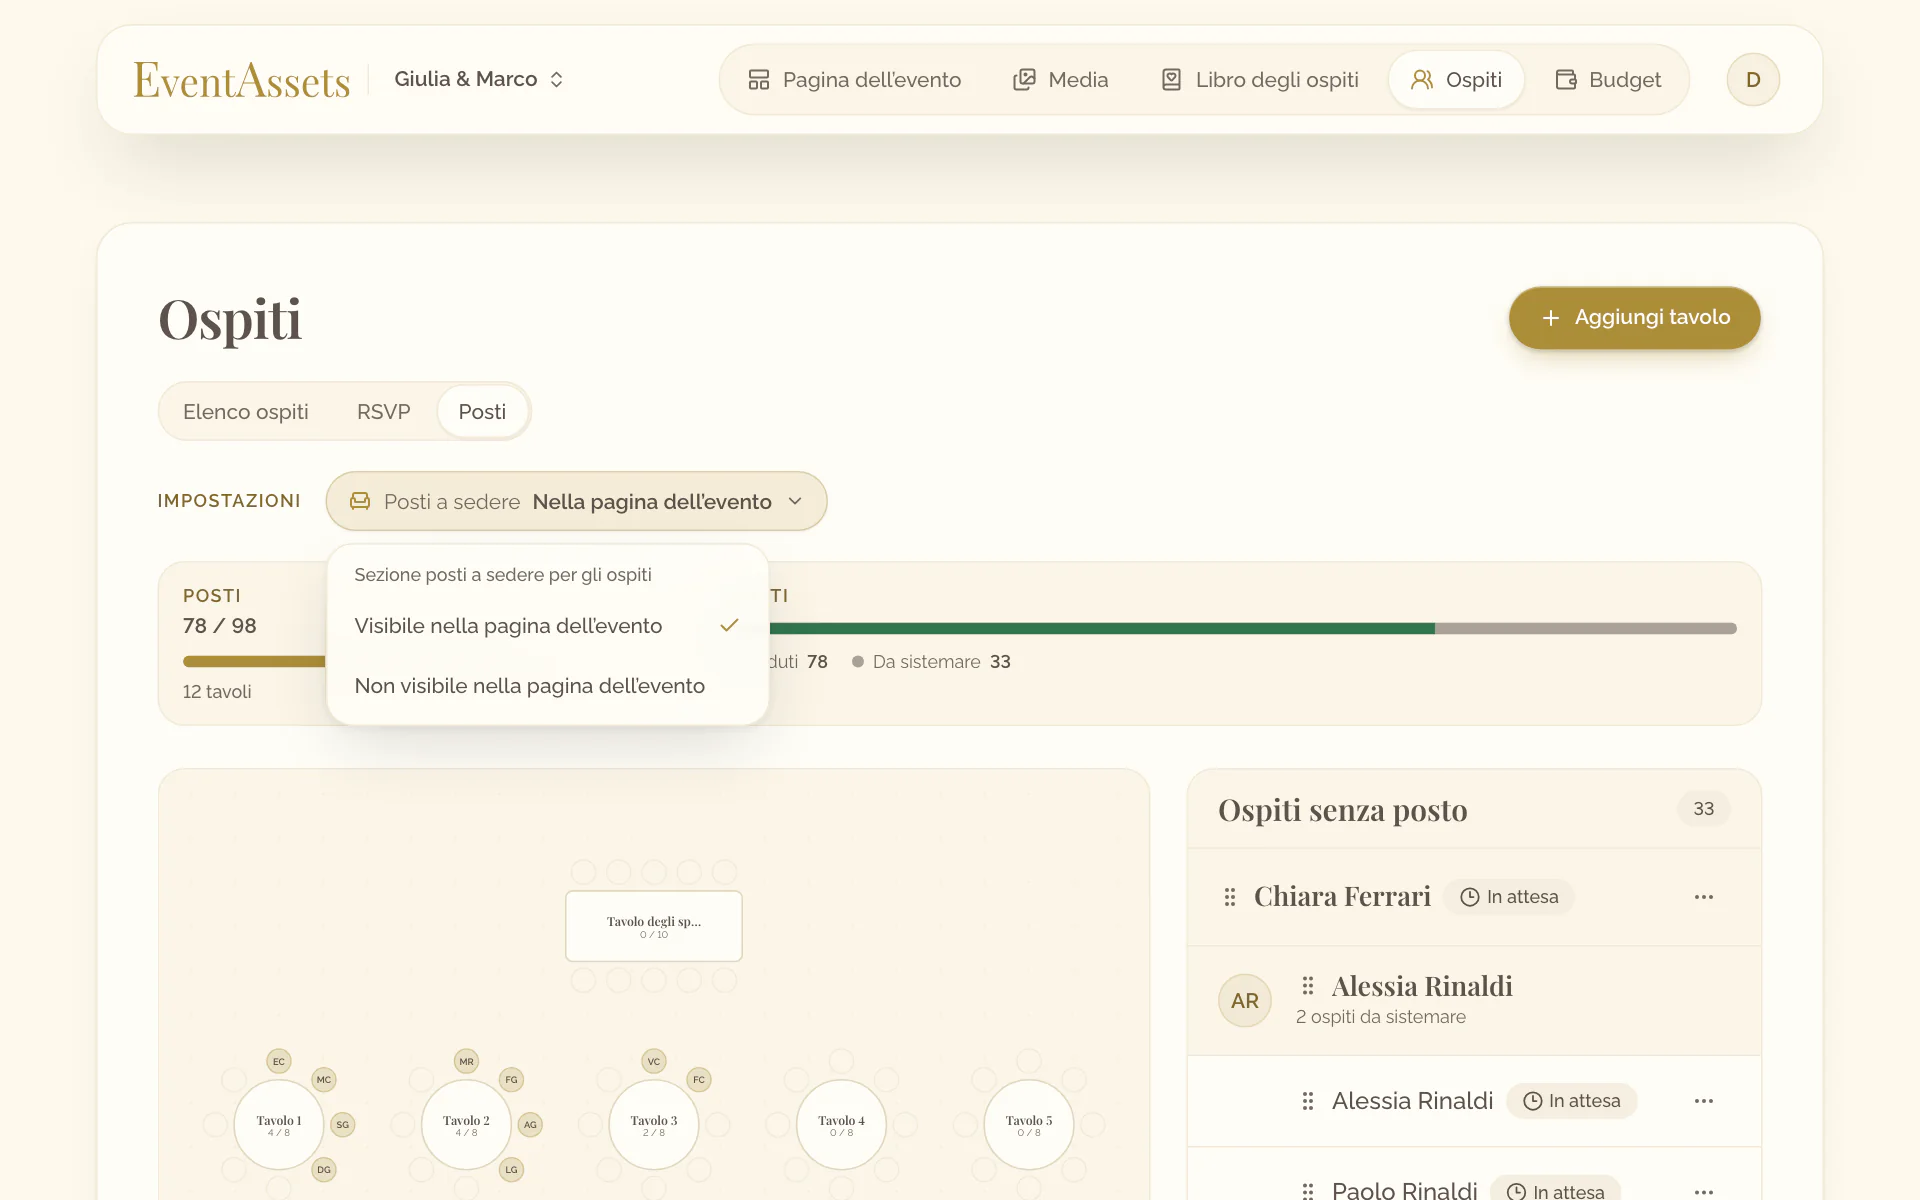Image resolution: width=1920 pixels, height=1200 pixels.
Task: Open the In attesa Alessia Rinaldi options
Action: pyautogui.click(x=1704, y=1101)
